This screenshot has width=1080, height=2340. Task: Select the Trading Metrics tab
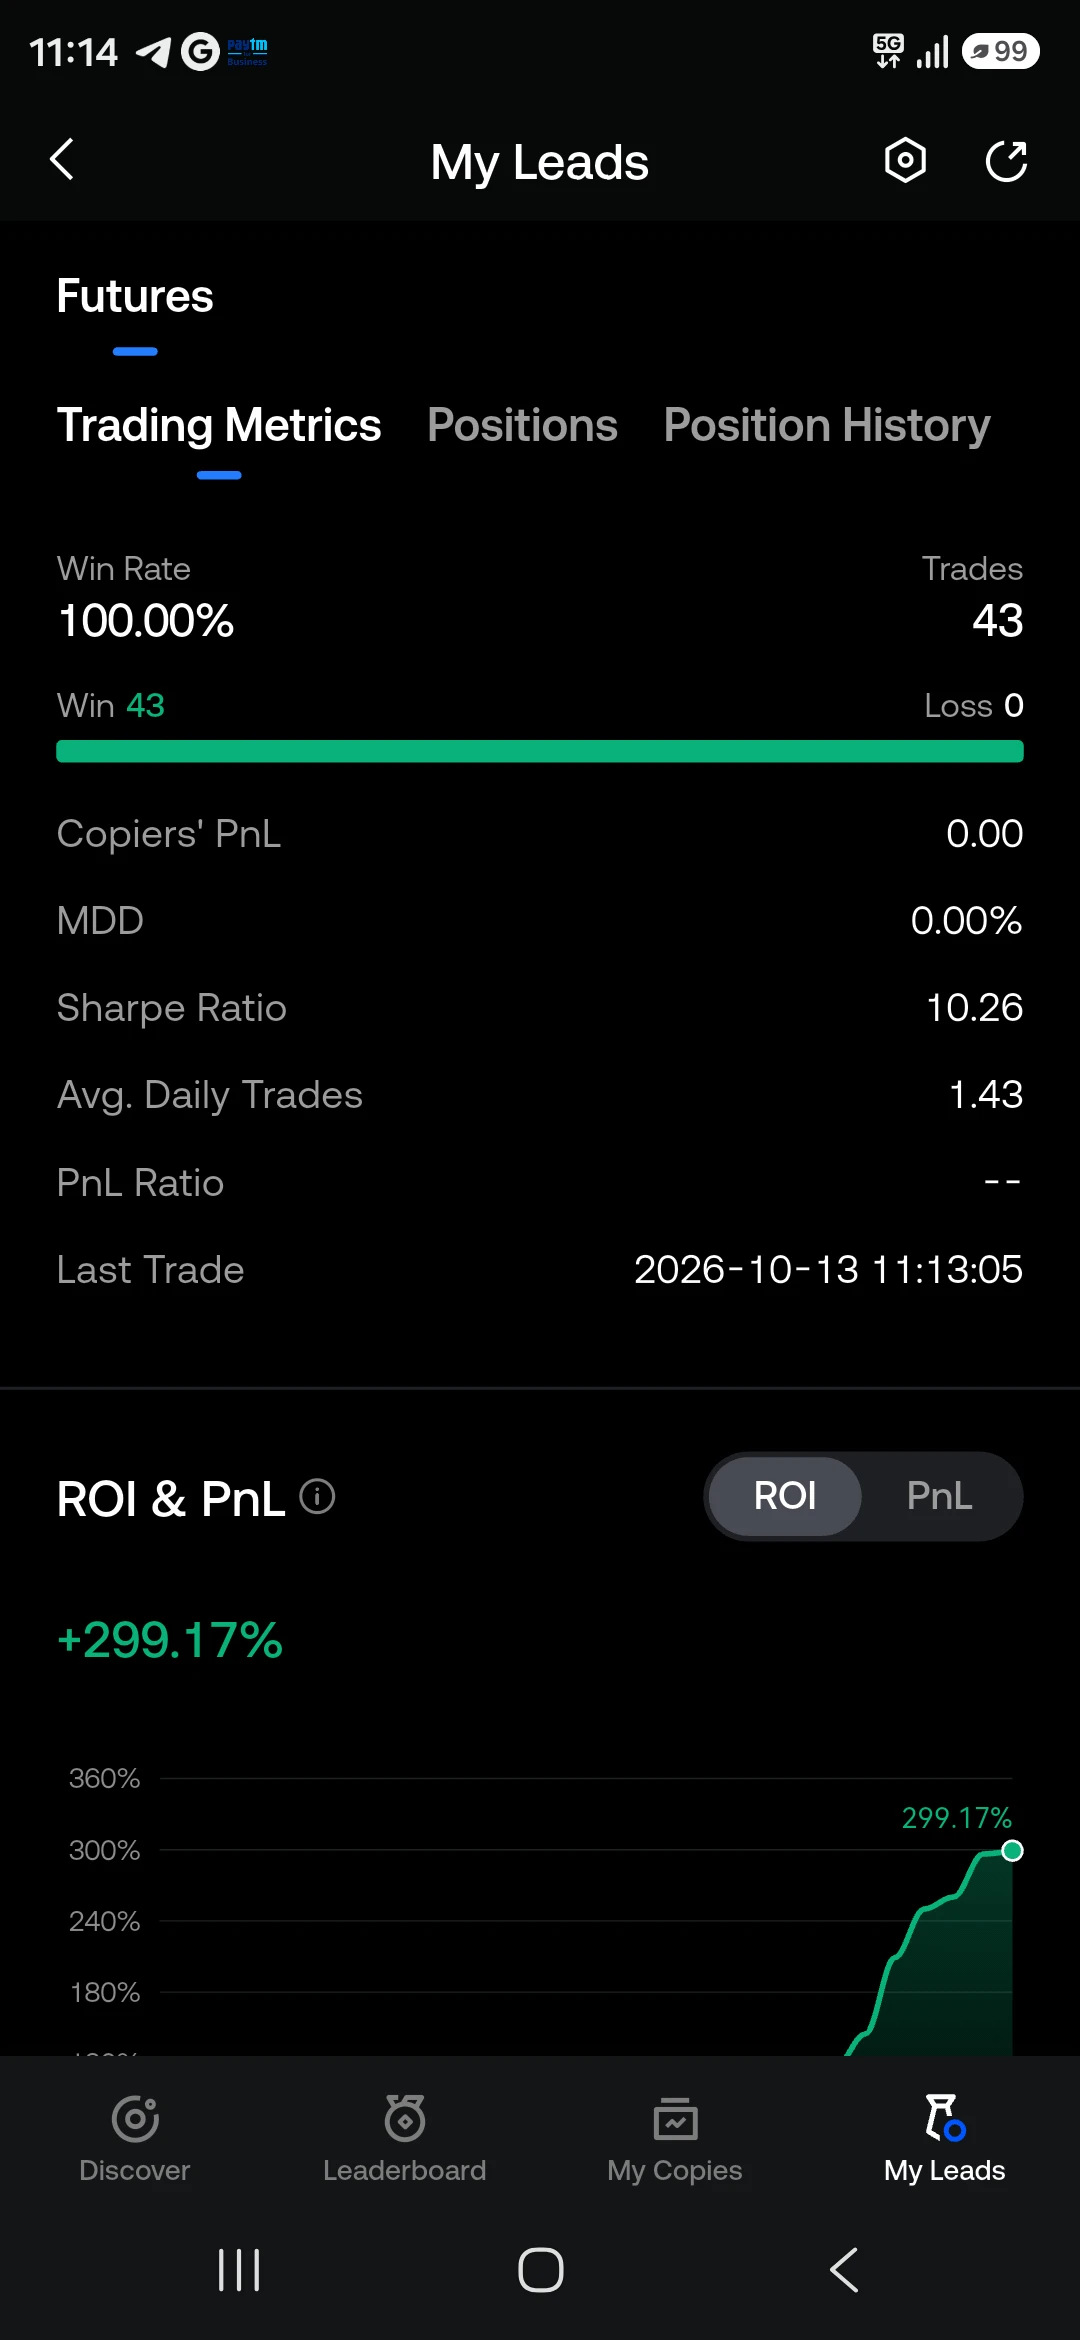[219, 425]
